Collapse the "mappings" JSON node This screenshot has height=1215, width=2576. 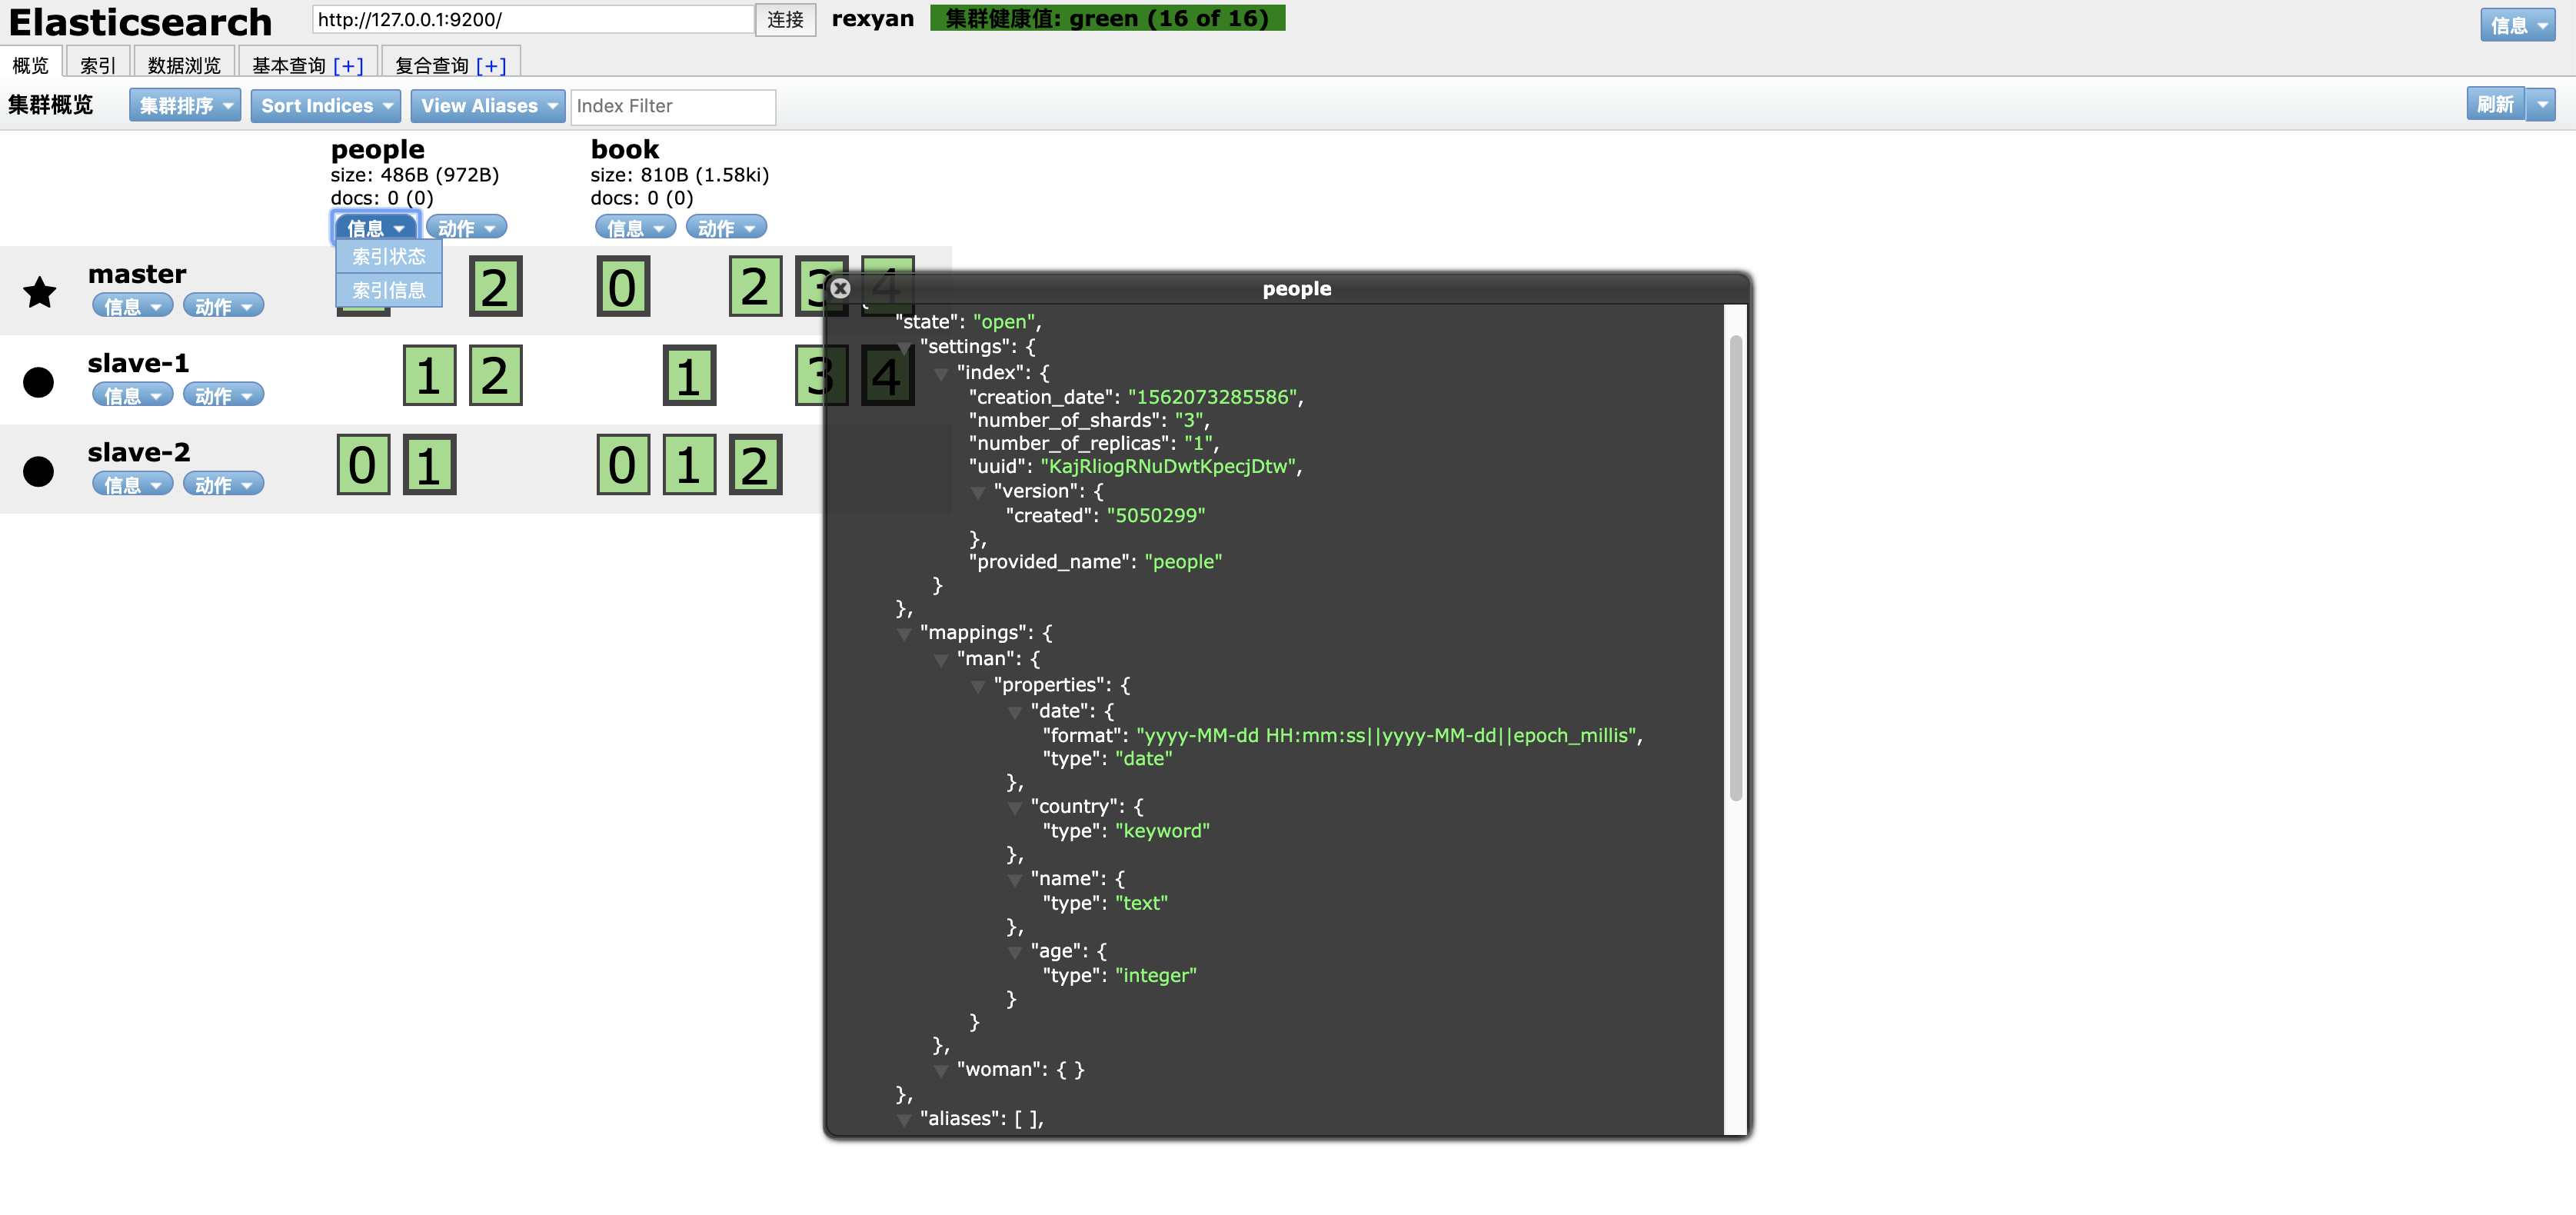point(904,634)
